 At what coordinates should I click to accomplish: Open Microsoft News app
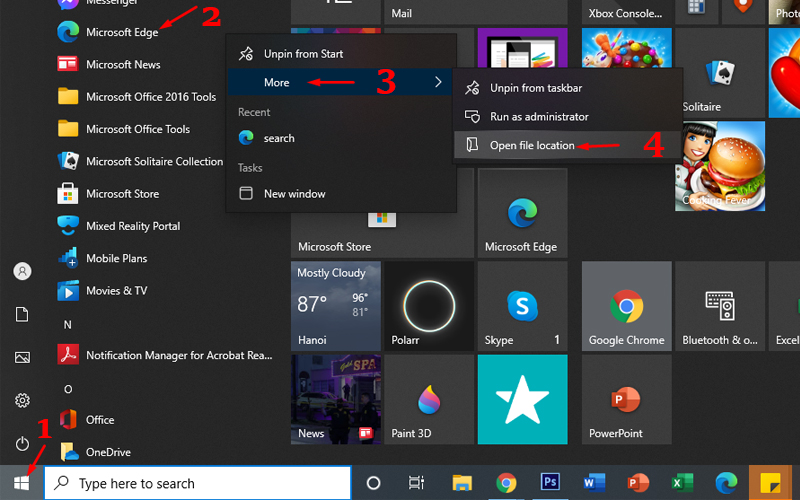[109, 64]
